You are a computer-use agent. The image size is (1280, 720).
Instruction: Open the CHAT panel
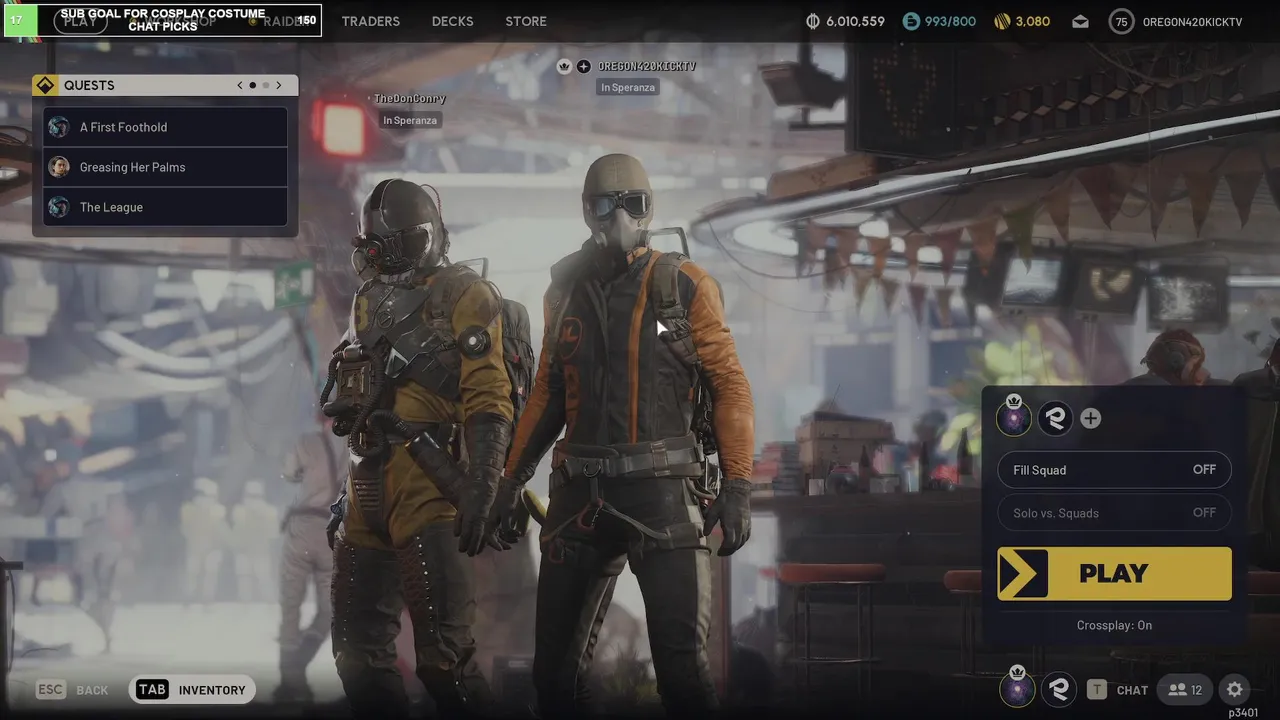coord(1132,690)
